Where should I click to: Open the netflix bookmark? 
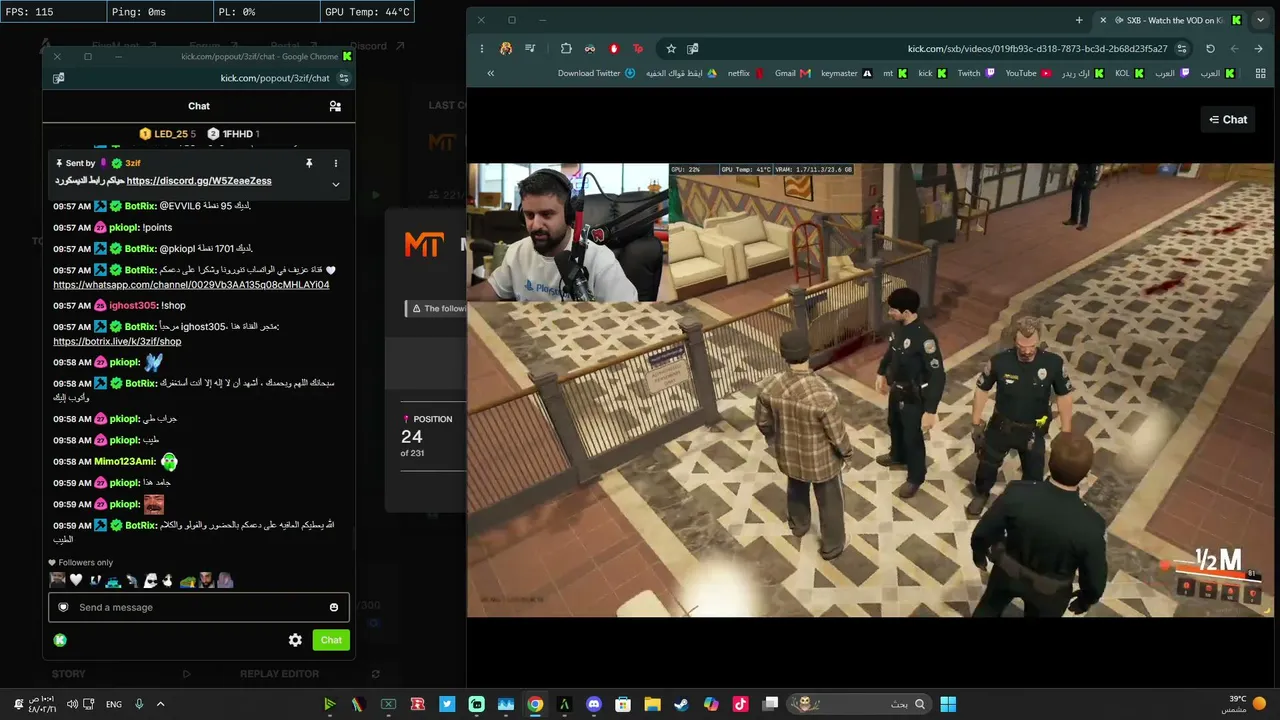pos(746,73)
